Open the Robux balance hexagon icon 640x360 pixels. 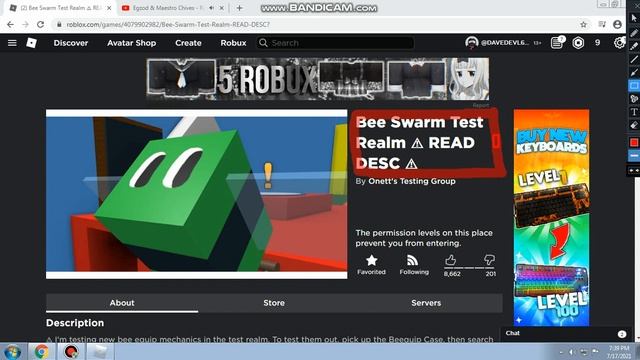pyautogui.click(x=578, y=43)
